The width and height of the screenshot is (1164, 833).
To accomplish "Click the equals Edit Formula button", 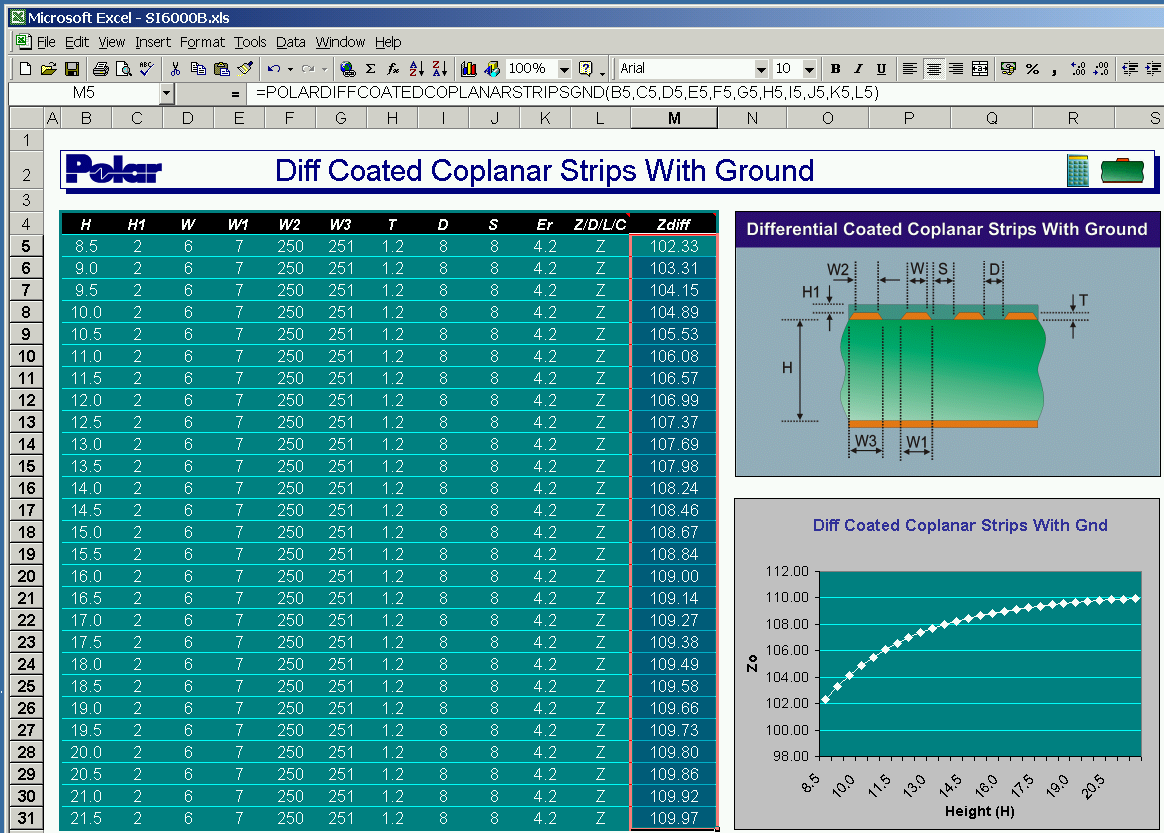I will (235, 94).
